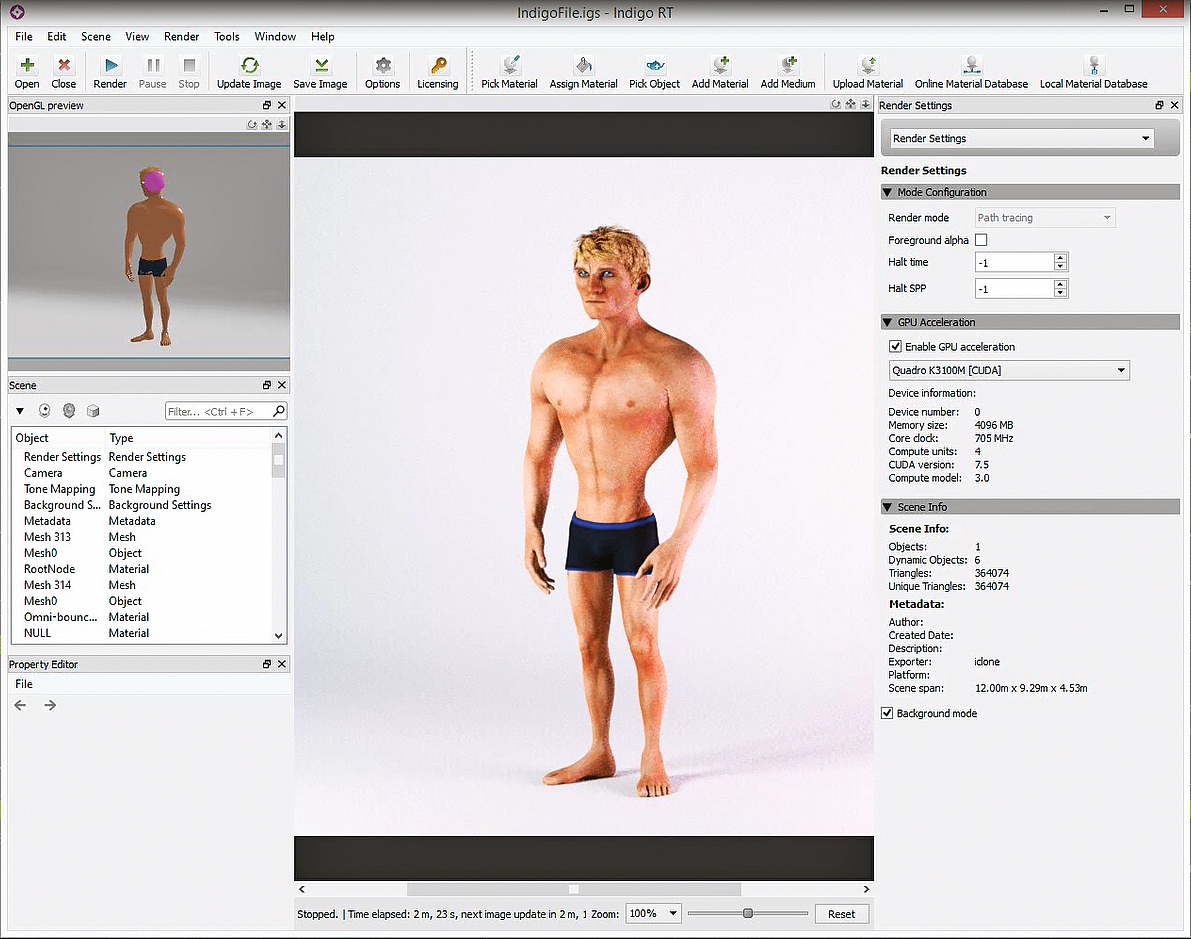The height and width of the screenshot is (939, 1191).
Task: Click the Update Image toolbar icon
Action: [x=249, y=72]
